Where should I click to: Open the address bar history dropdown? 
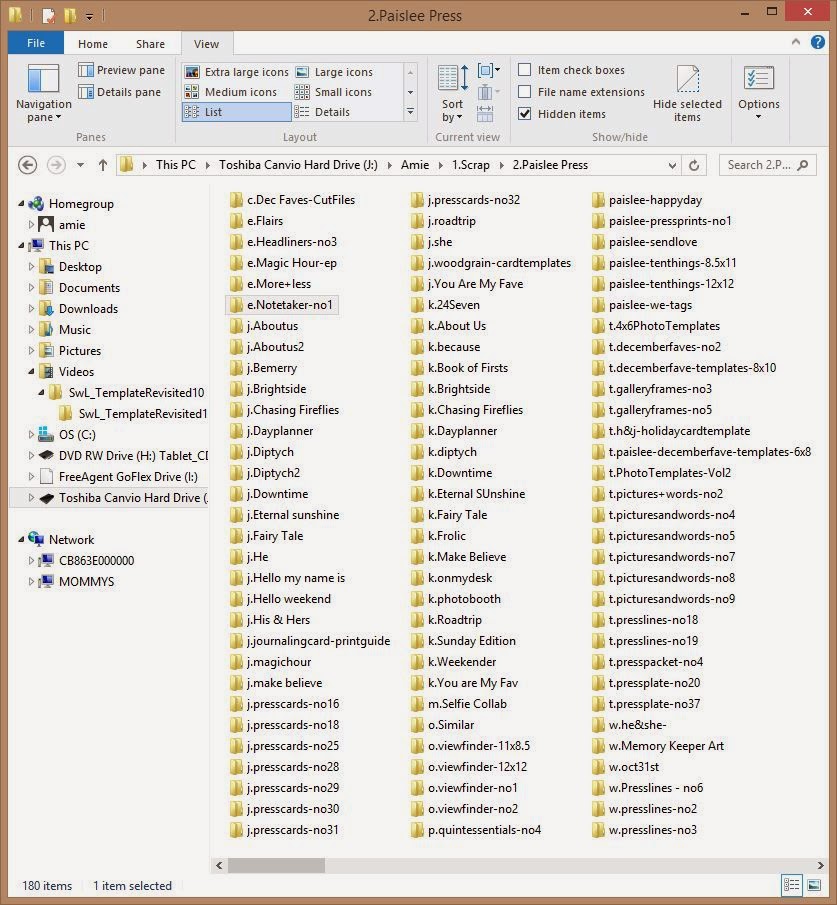click(x=672, y=166)
